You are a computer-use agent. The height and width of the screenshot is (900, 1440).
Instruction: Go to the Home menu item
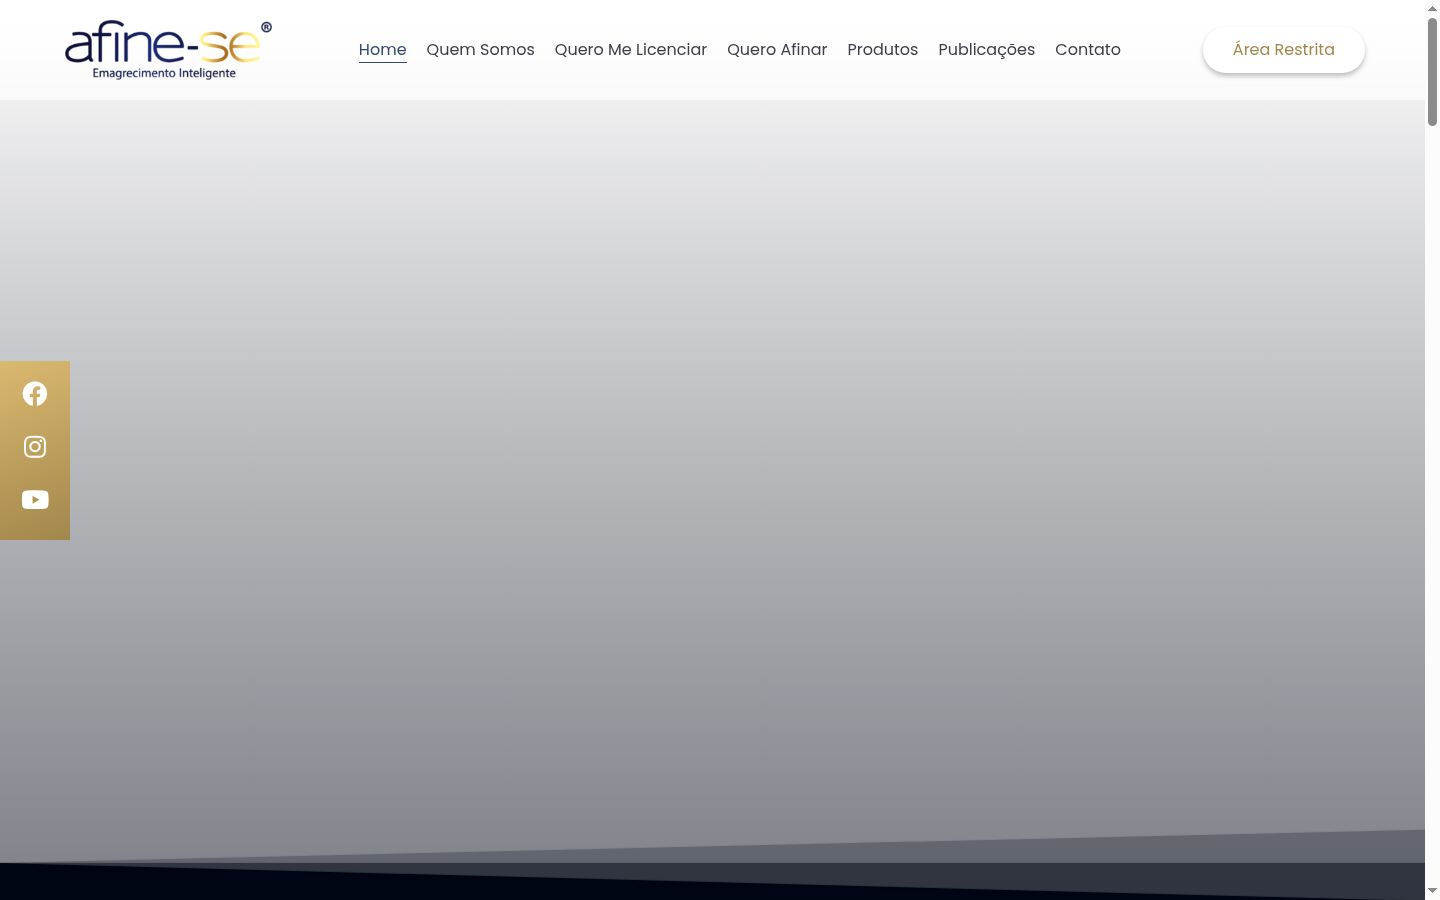[382, 50]
